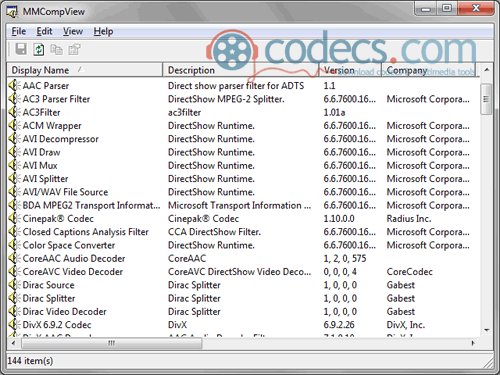Select the Dirac Video Decoder name
This screenshot has height=375, width=500.
(x=65, y=312)
